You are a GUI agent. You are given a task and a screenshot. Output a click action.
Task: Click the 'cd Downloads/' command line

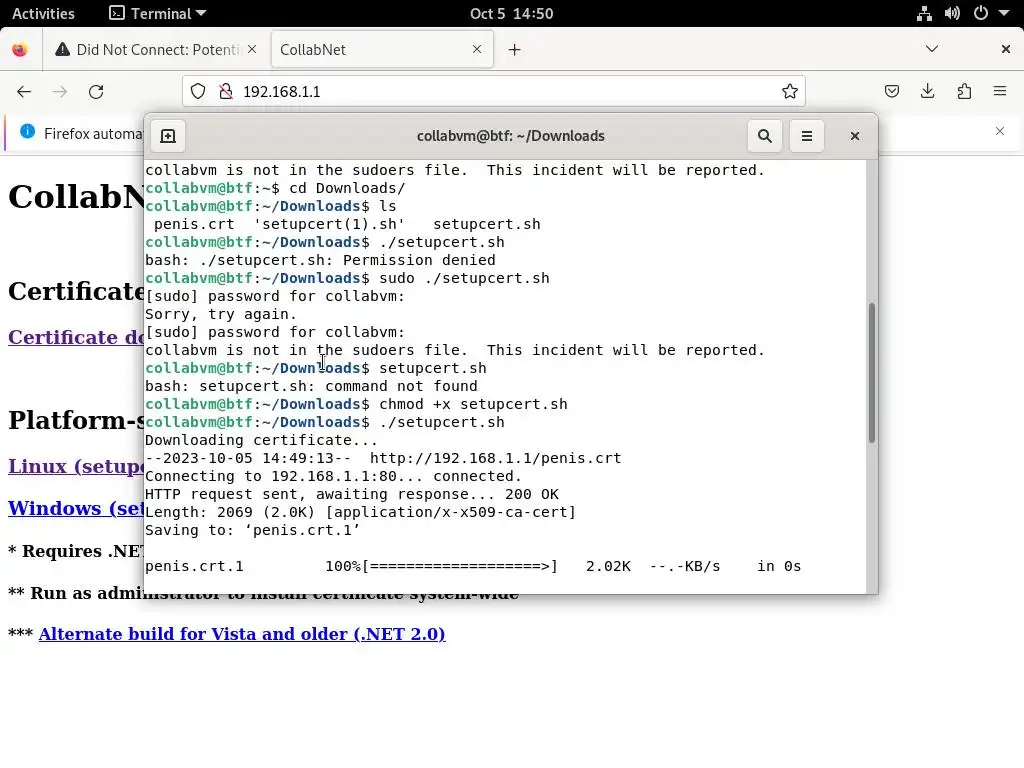coord(275,188)
